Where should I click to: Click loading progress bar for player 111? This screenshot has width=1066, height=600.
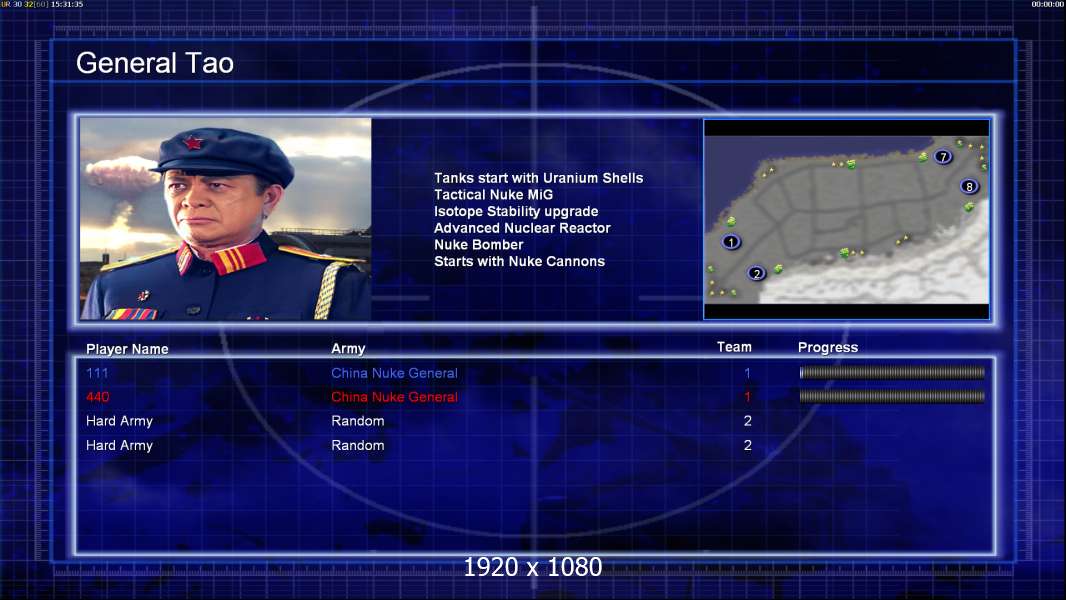[892, 372]
